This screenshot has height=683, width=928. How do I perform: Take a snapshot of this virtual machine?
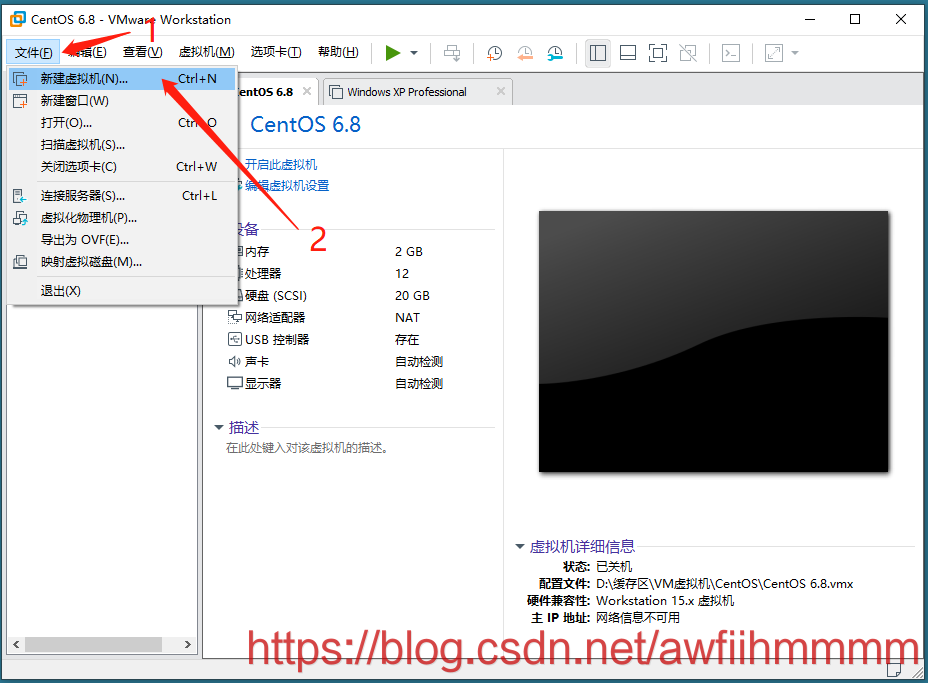tap(494, 53)
